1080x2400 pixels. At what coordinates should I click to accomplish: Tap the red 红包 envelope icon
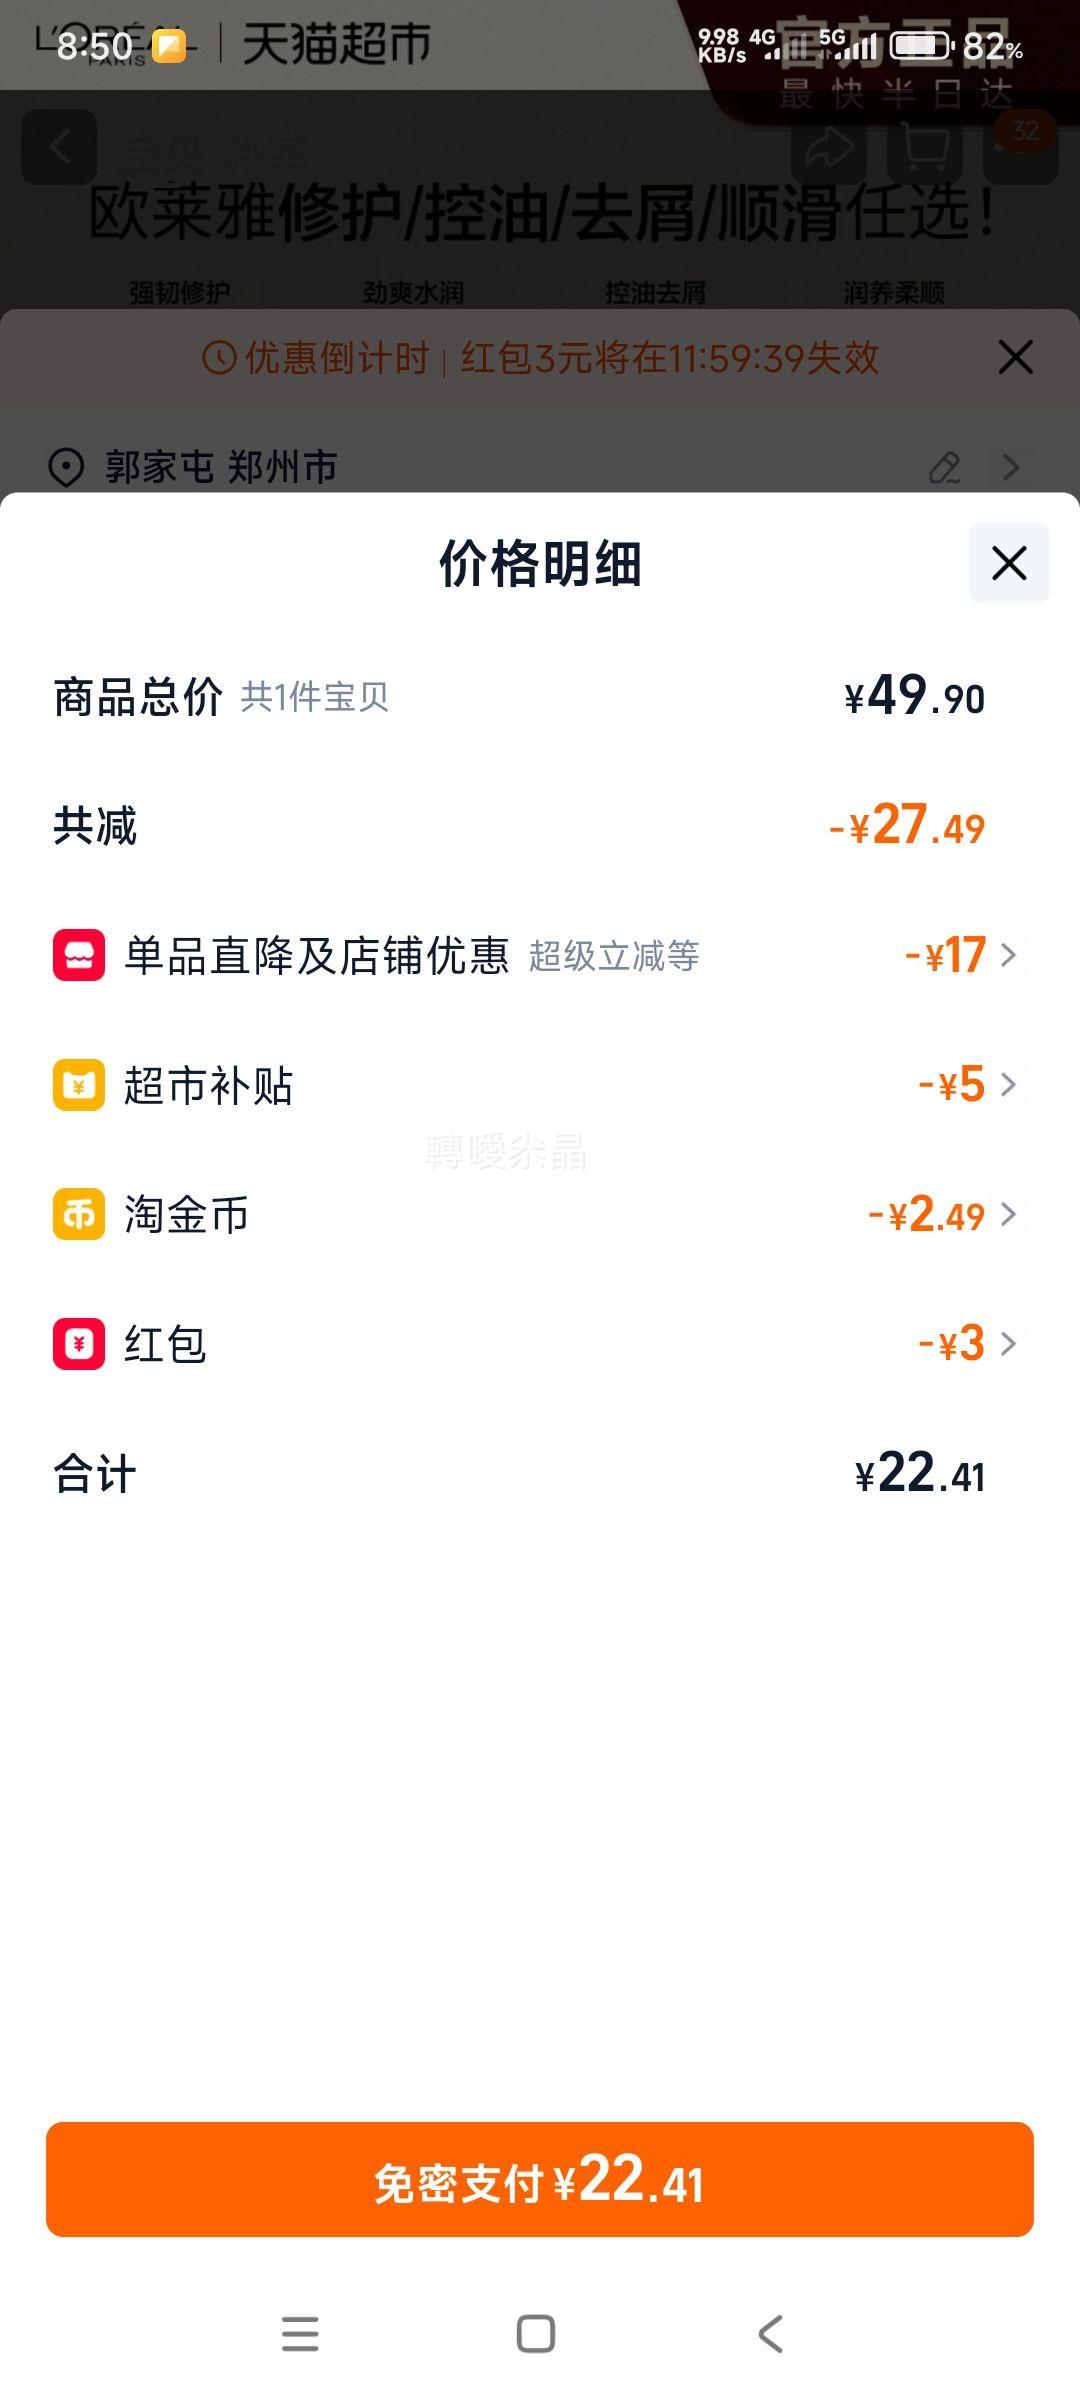(79, 1344)
